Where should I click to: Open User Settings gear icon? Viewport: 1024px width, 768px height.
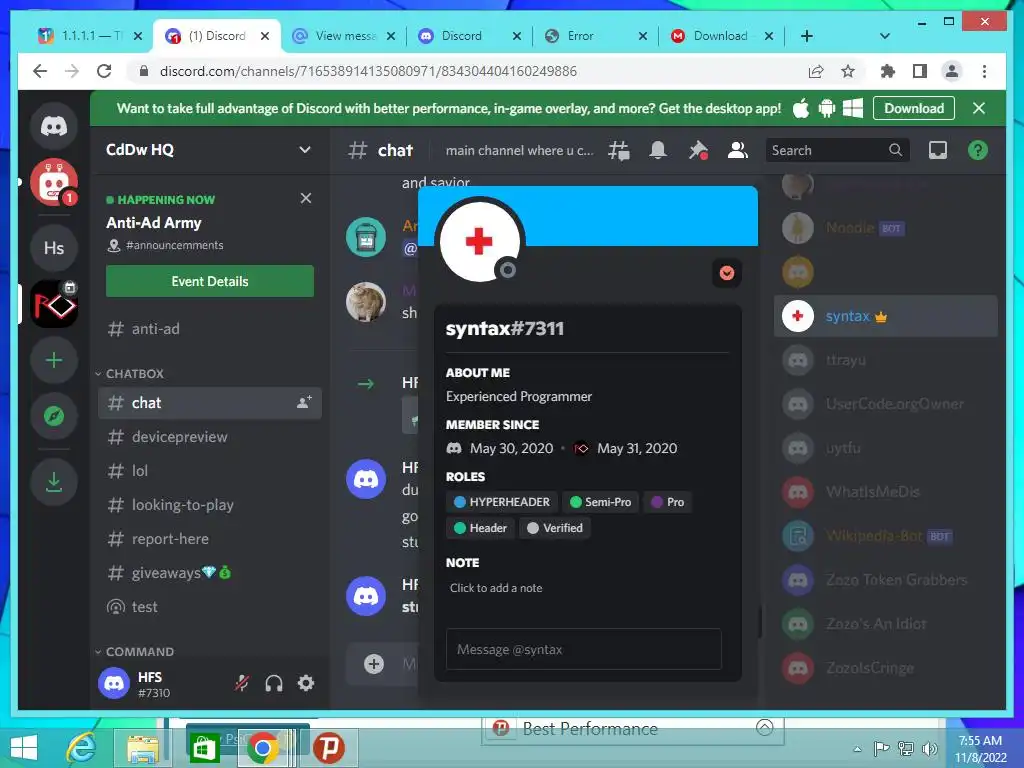pos(306,683)
